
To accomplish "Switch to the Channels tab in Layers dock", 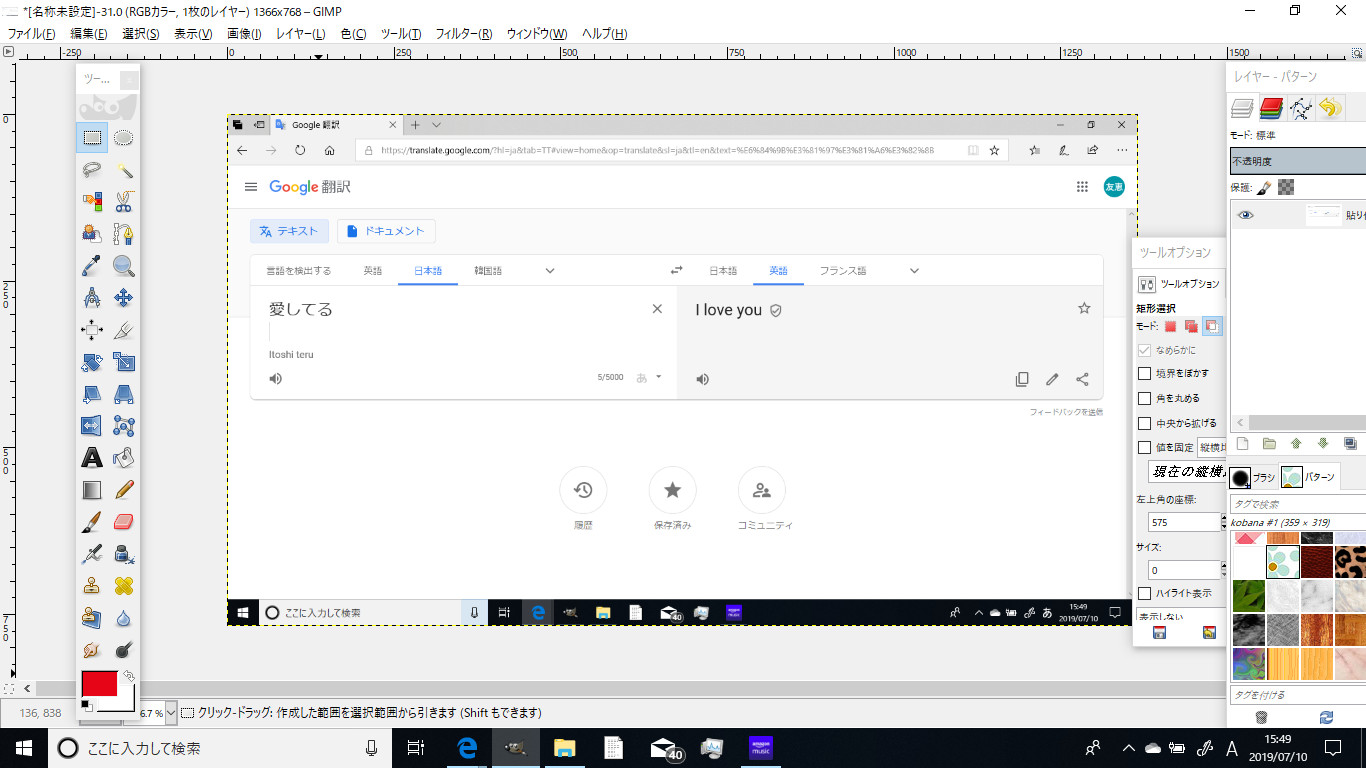I will [1271, 107].
